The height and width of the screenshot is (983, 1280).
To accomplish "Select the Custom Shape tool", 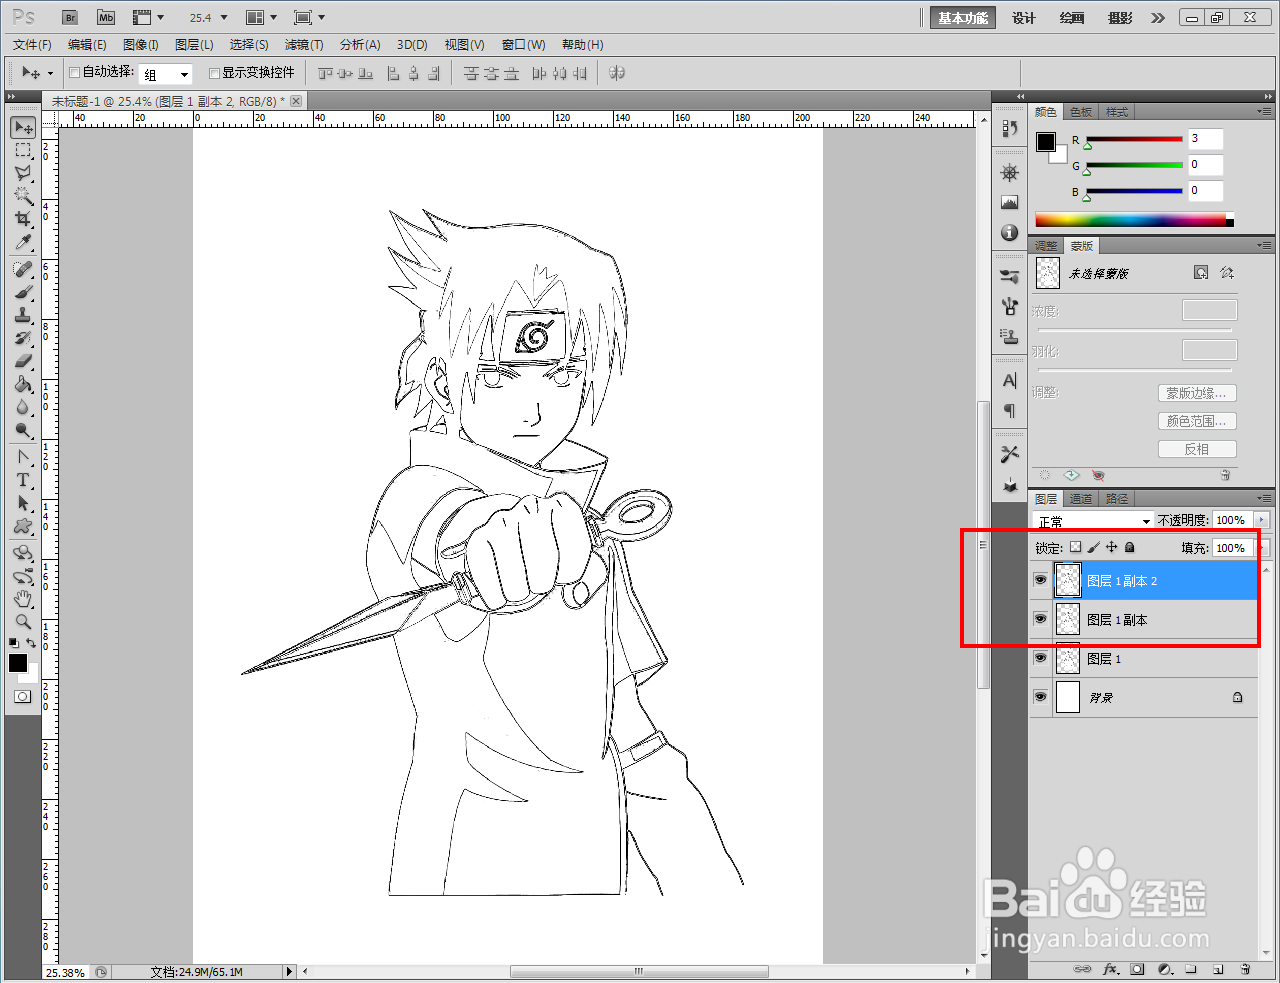I will click(x=23, y=526).
